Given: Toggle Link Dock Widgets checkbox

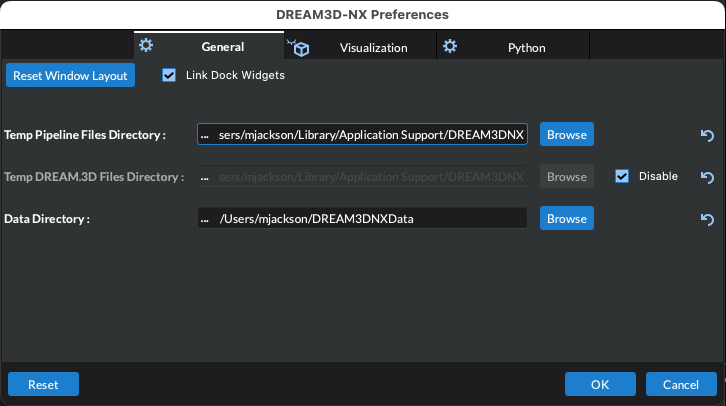Looking at the screenshot, I should (169, 75).
